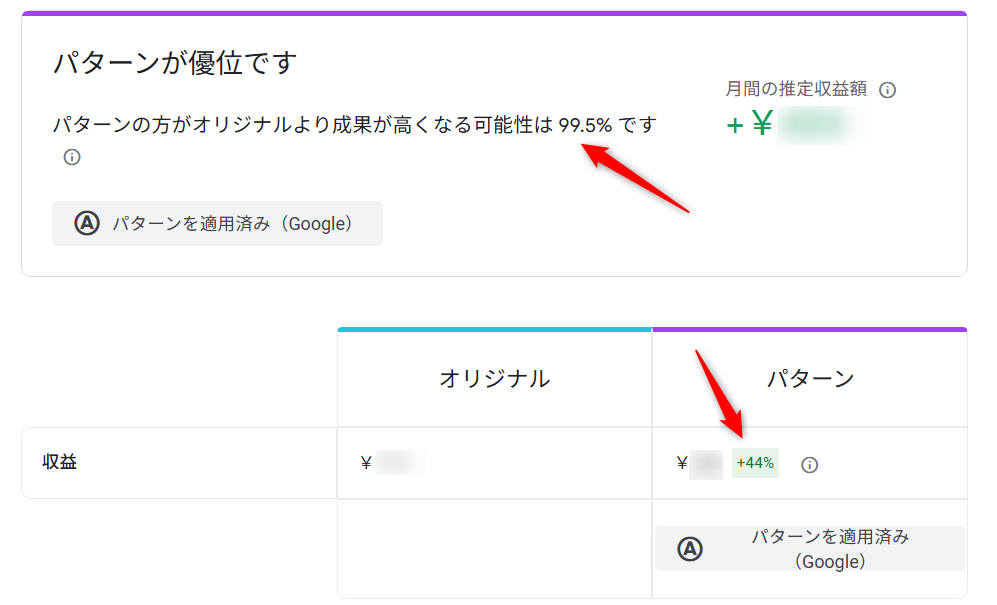This screenshot has width=997, height=605.
Task: Click the 月間の推定収益額 label
Action: pos(797,90)
